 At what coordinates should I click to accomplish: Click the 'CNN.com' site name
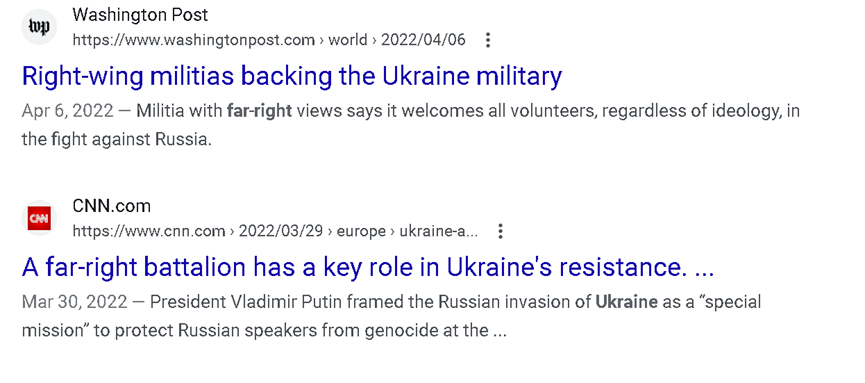coord(111,206)
